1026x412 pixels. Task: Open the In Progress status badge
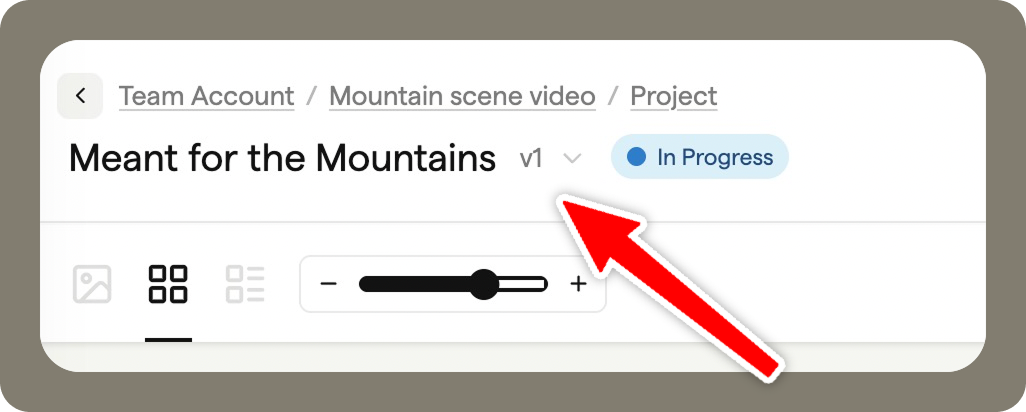[x=700, y=157]
